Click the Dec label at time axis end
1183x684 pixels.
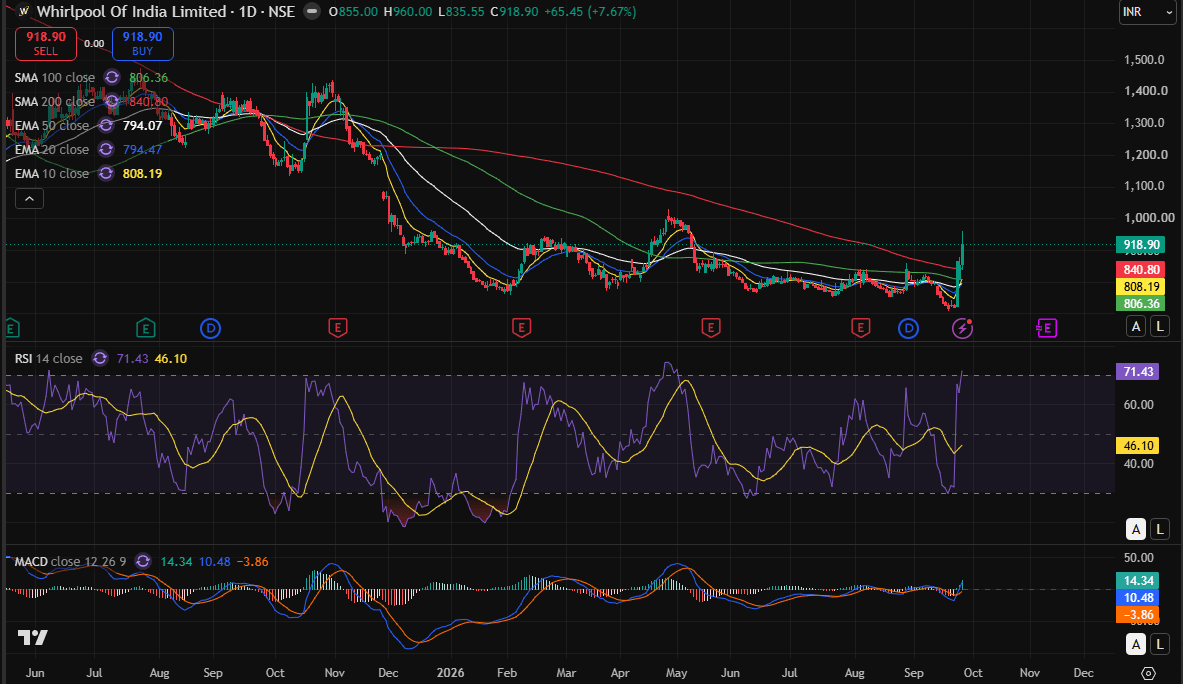tap(1083, 673)
